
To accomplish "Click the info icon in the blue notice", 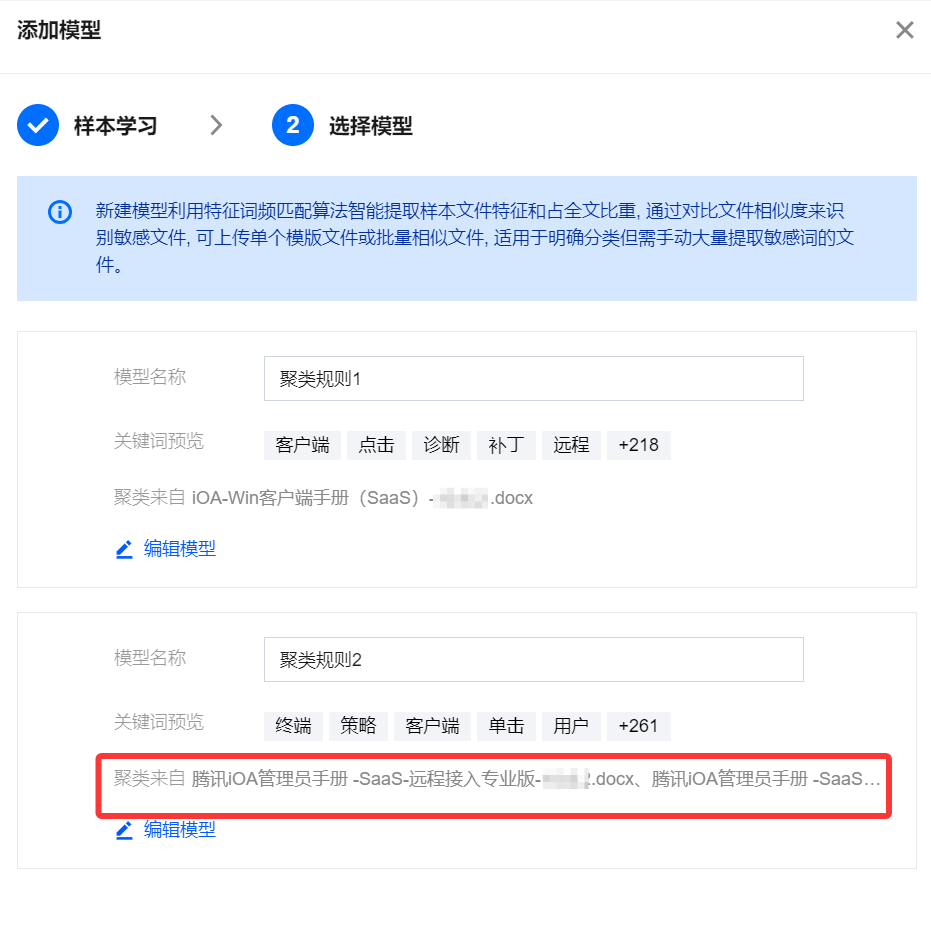I will pyautogui.click(x=60, y=212).
